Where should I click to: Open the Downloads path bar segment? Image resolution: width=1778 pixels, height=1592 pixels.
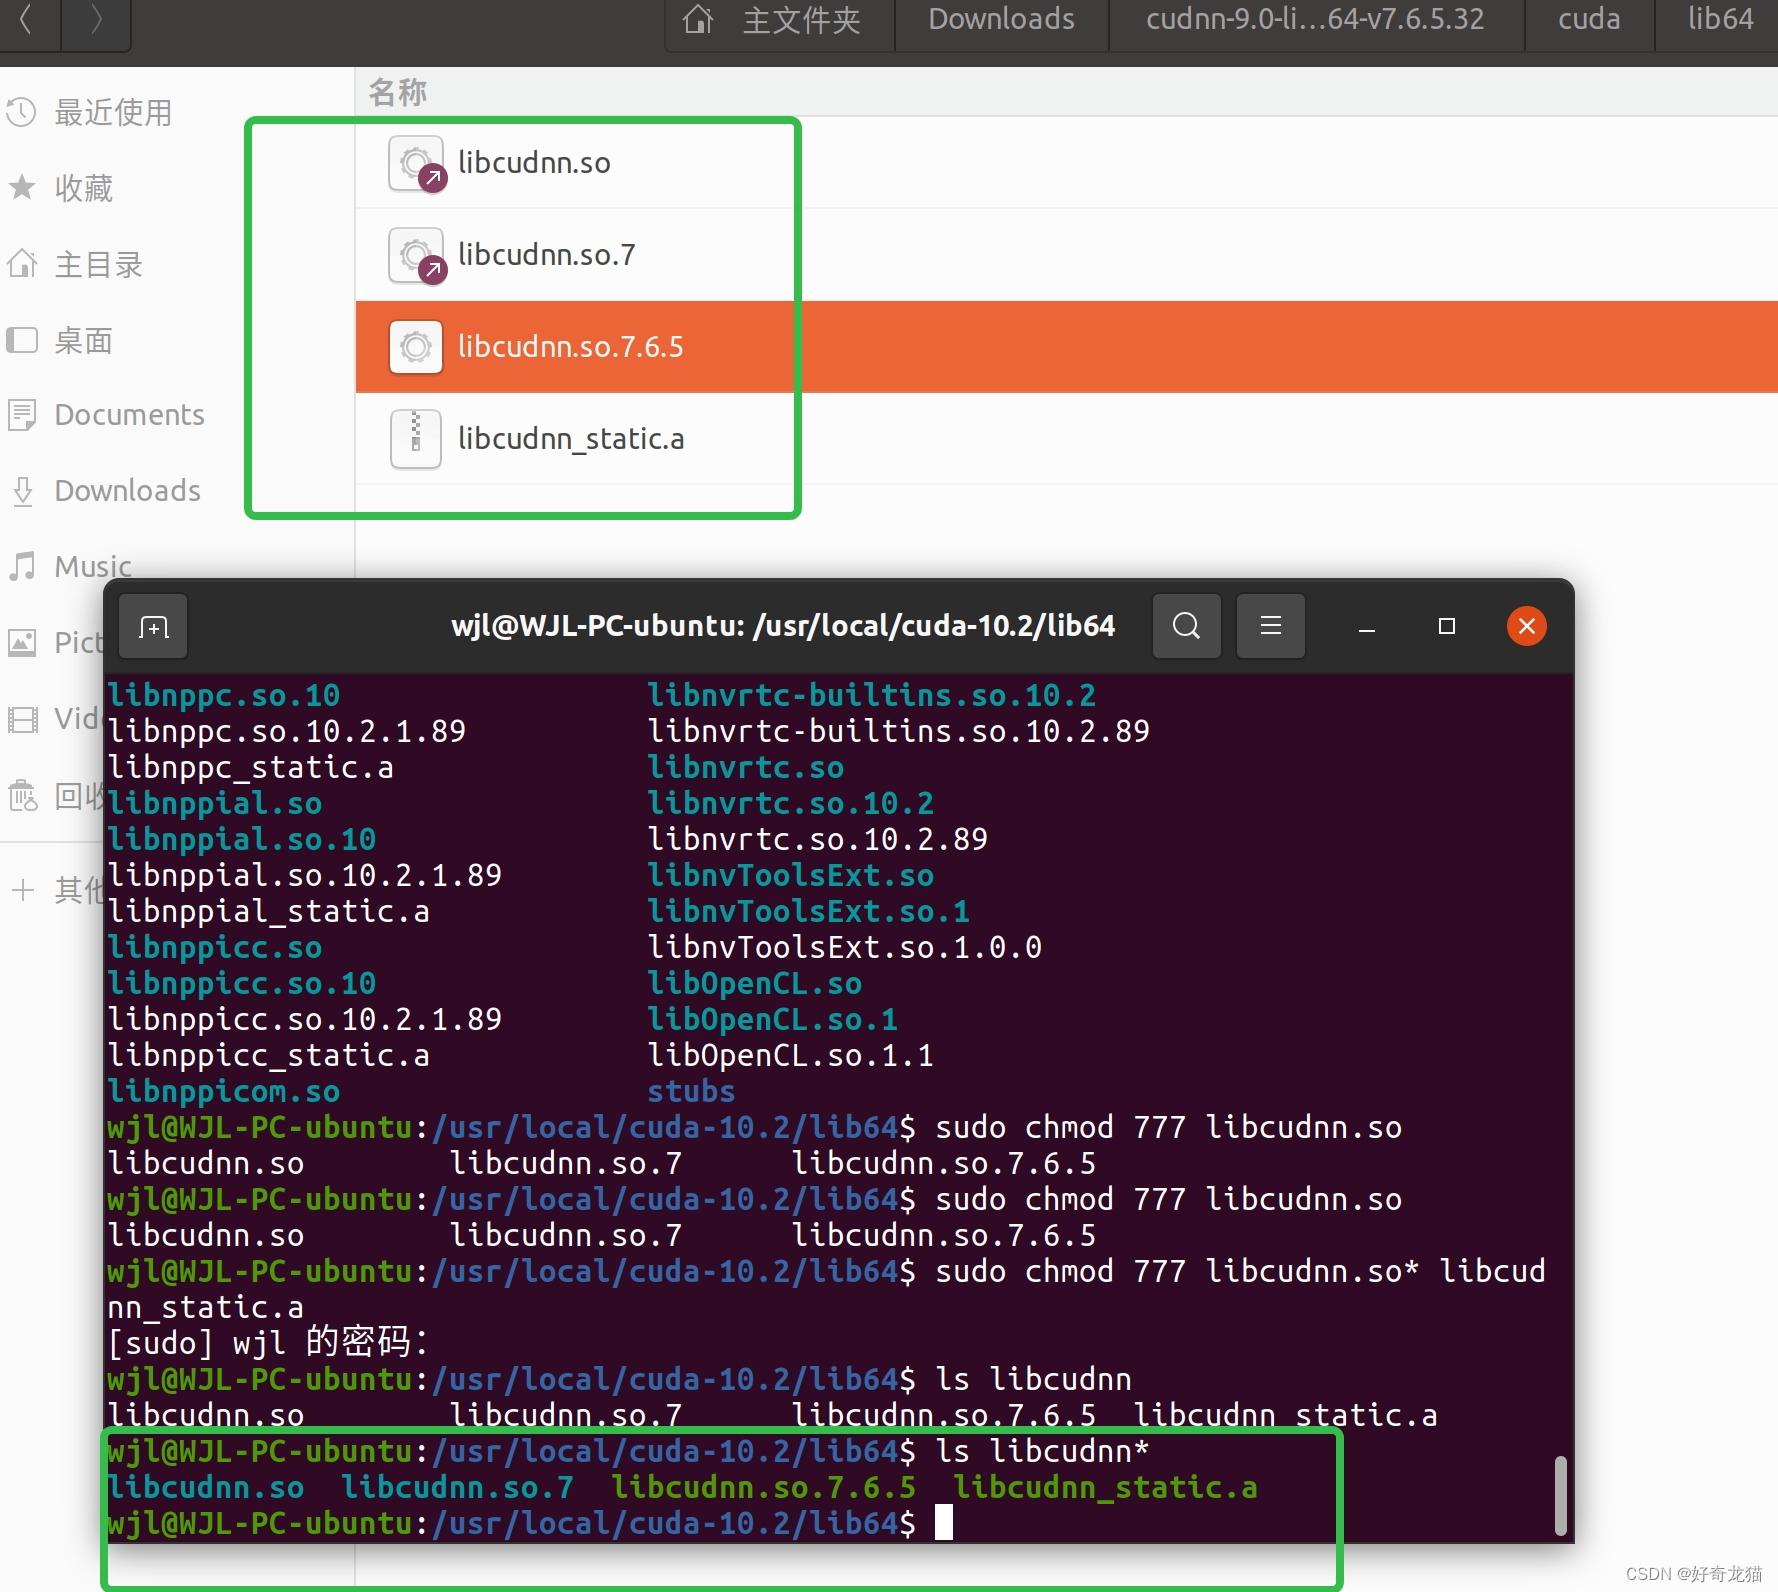(x=1001, y=20)
